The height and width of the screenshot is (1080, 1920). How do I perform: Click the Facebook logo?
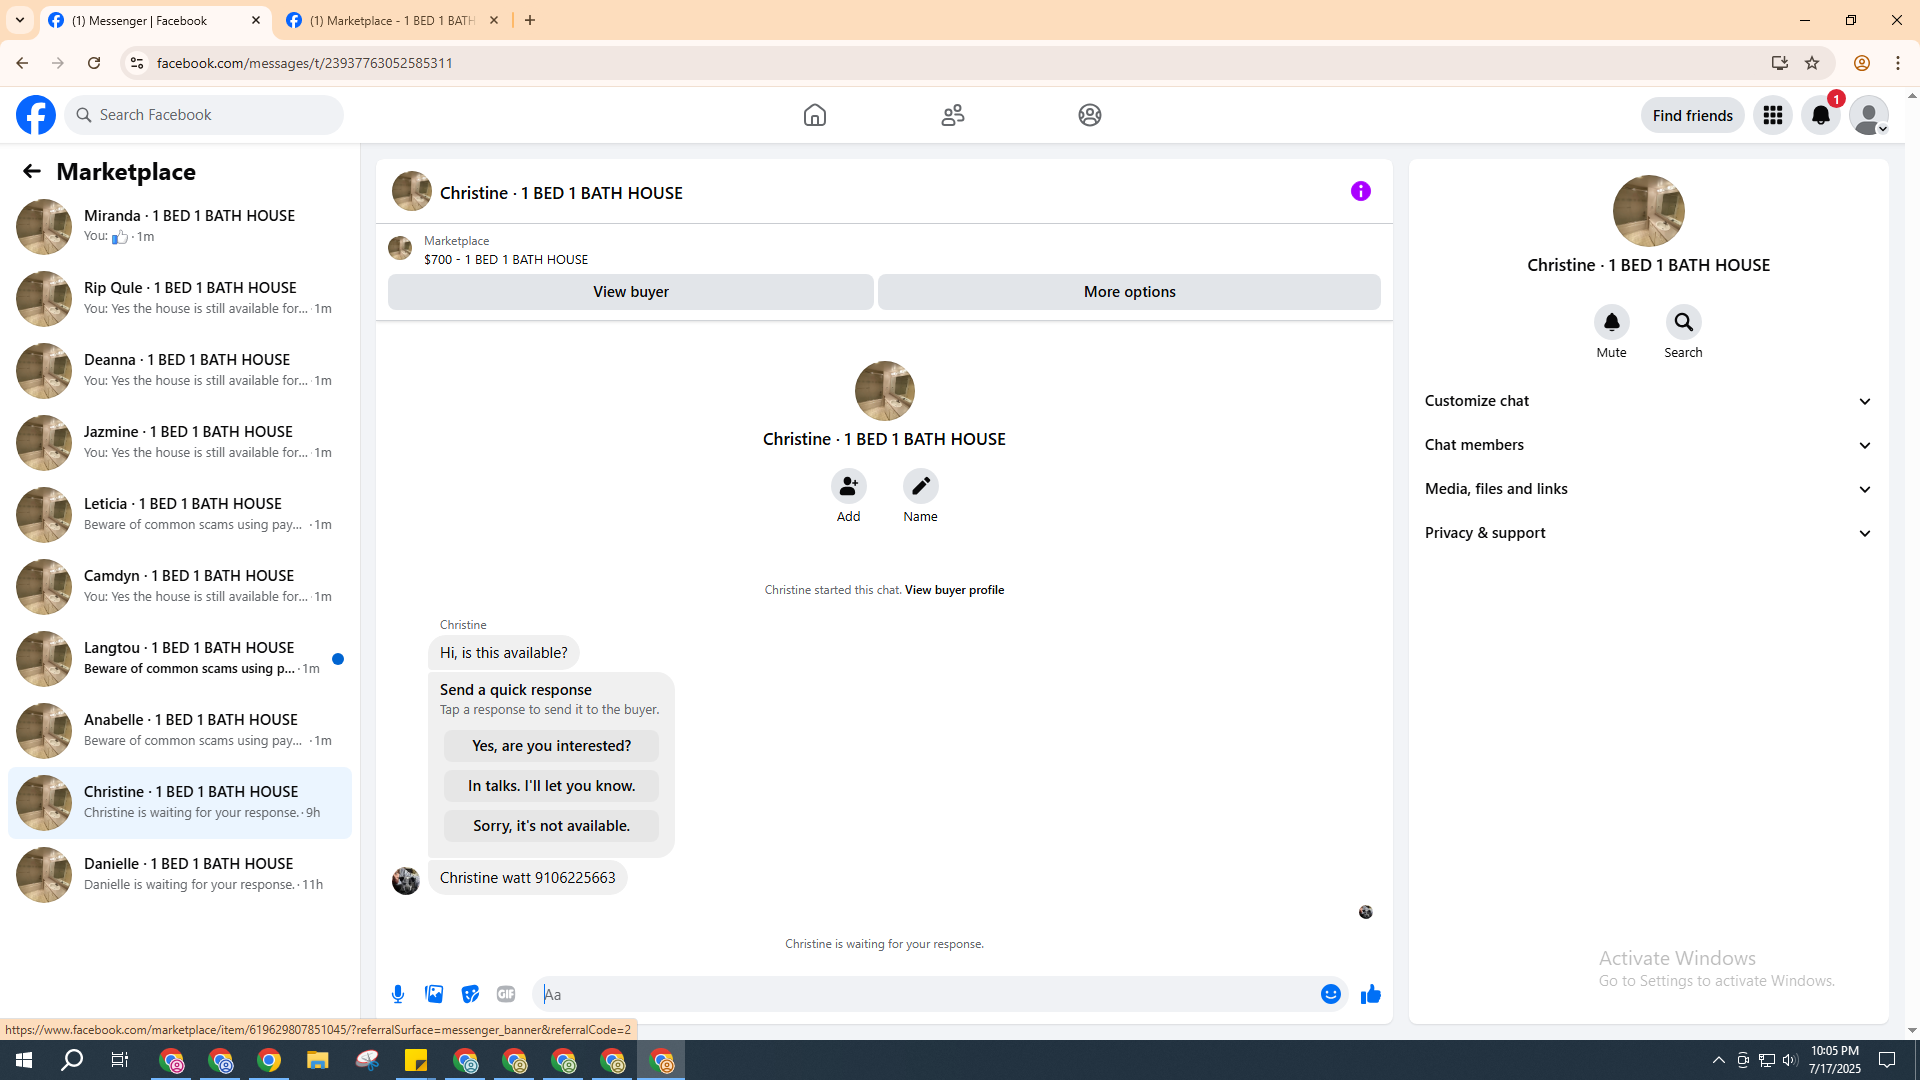pyautogui.click(x=36, y=115)
